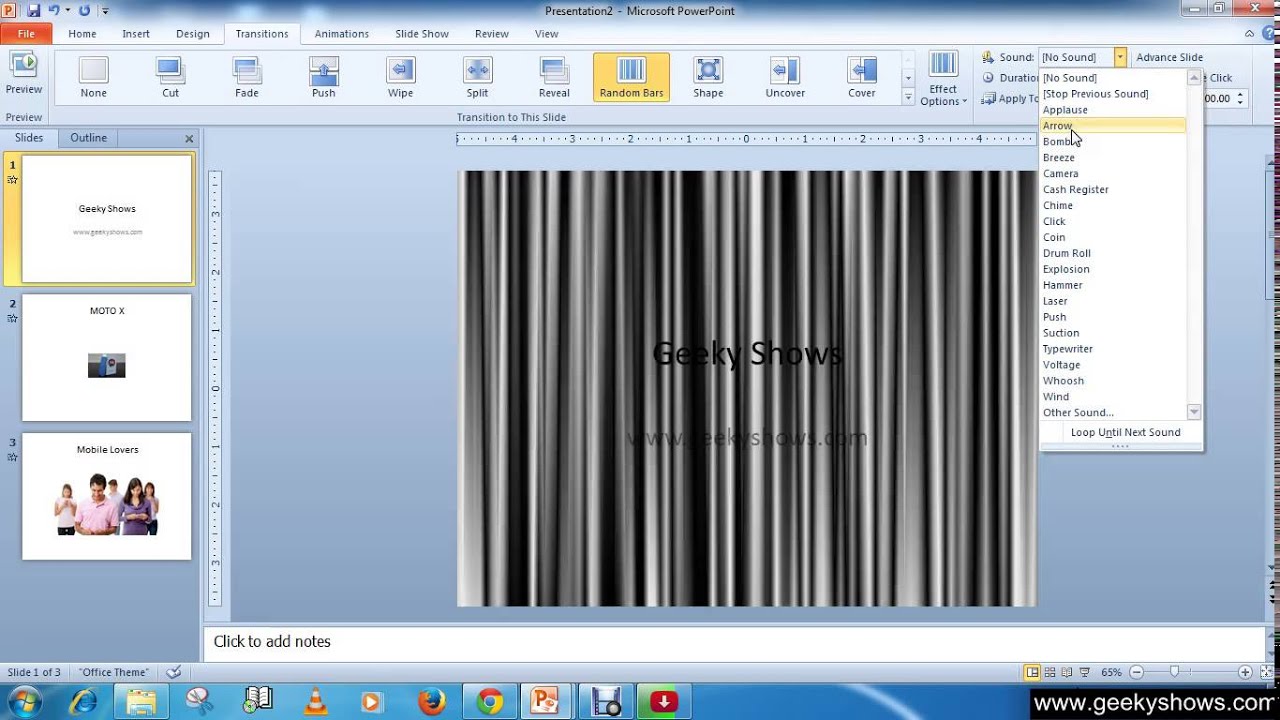Apply the Wipe transition
This screenshot has width=1280, height=720.
(400, 77)
